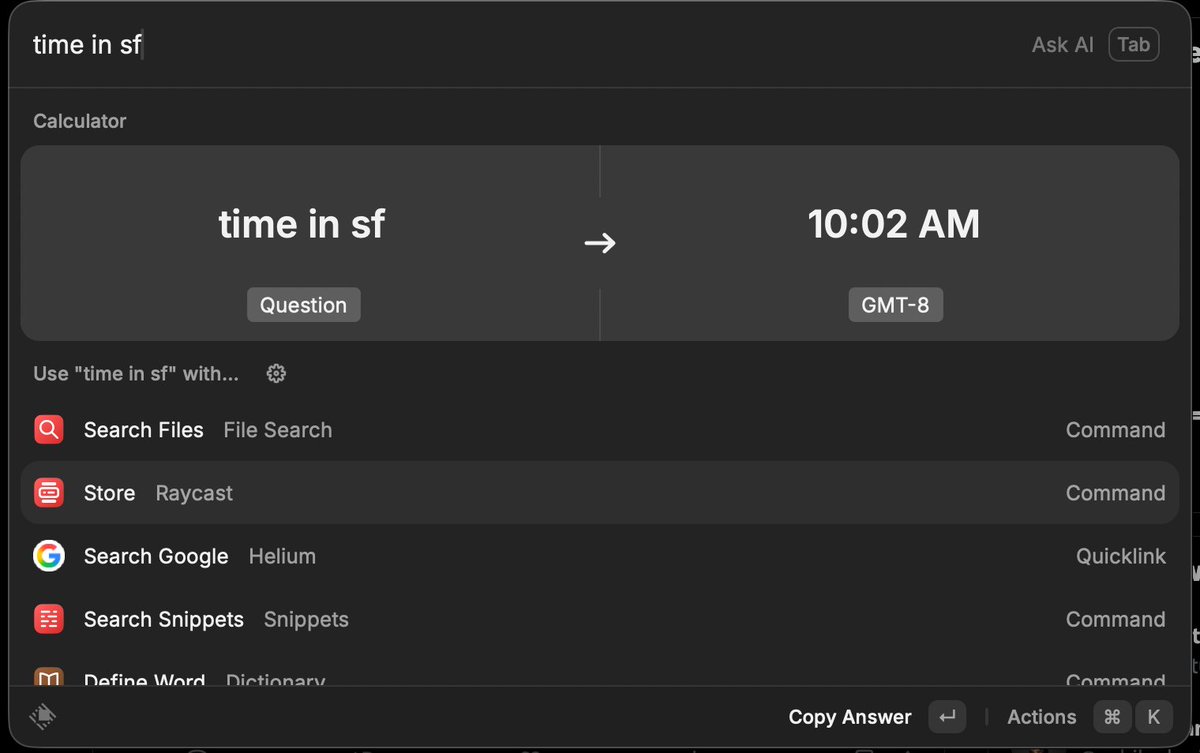This screenshot has width=1200, height=753.
Task: Click the ⌘ shortcut badge next to Actions
Action: (1112, 717)
